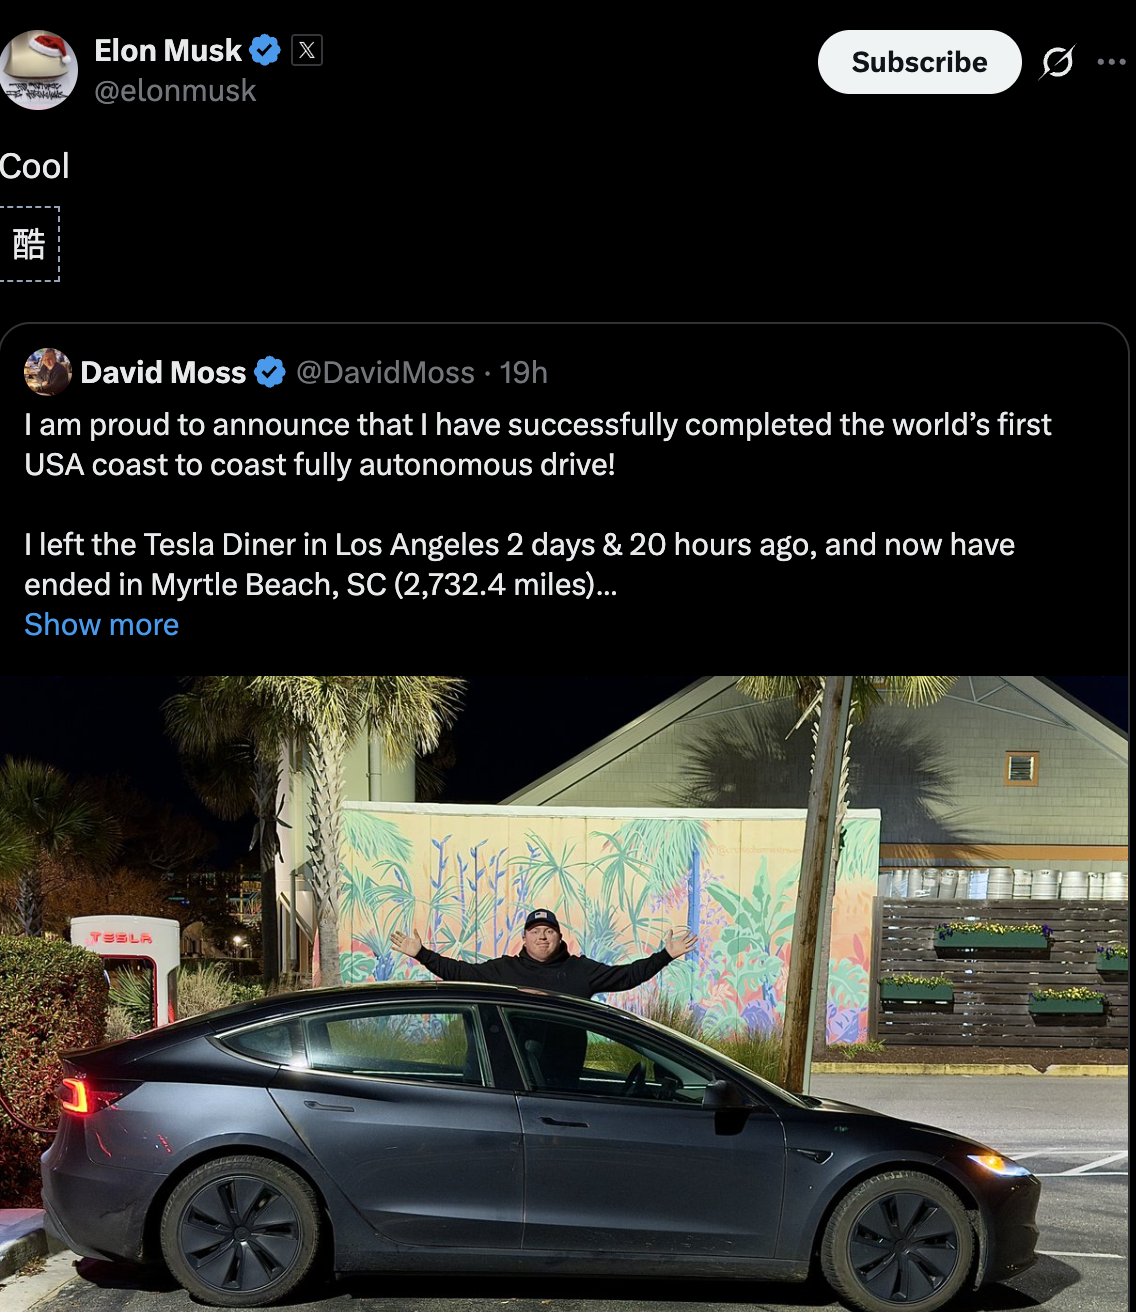
Task: Click the 19h timestamp on quoted post
Action: (x=523, y=372)
